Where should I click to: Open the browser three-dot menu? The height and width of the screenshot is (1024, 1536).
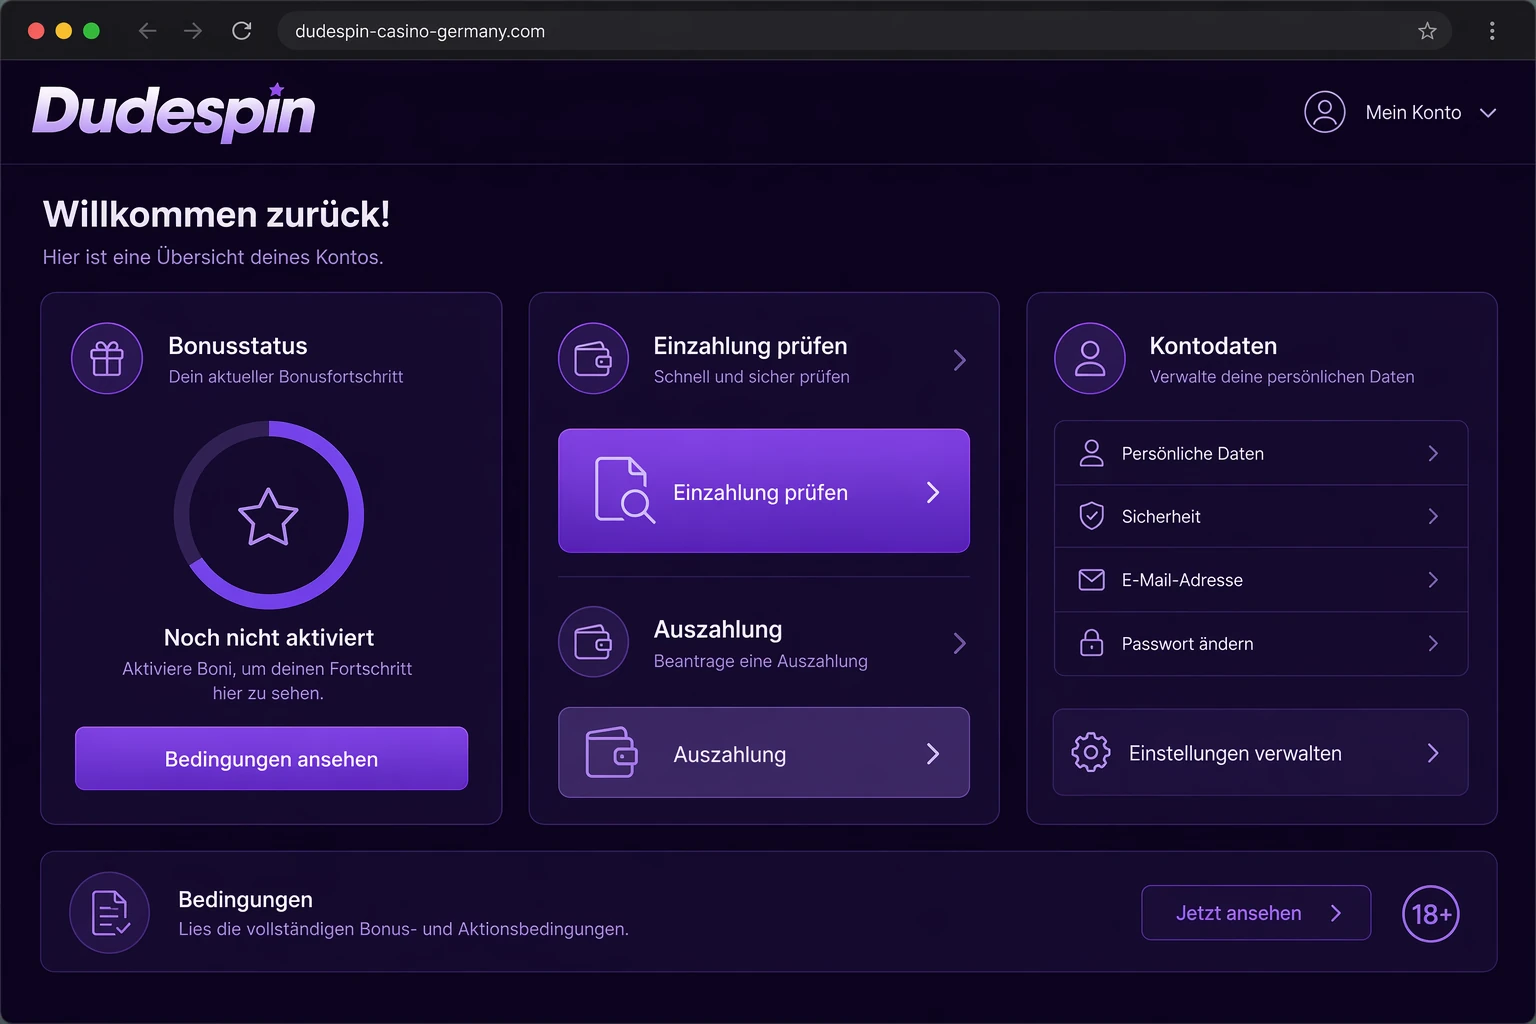coord(1492,31)
